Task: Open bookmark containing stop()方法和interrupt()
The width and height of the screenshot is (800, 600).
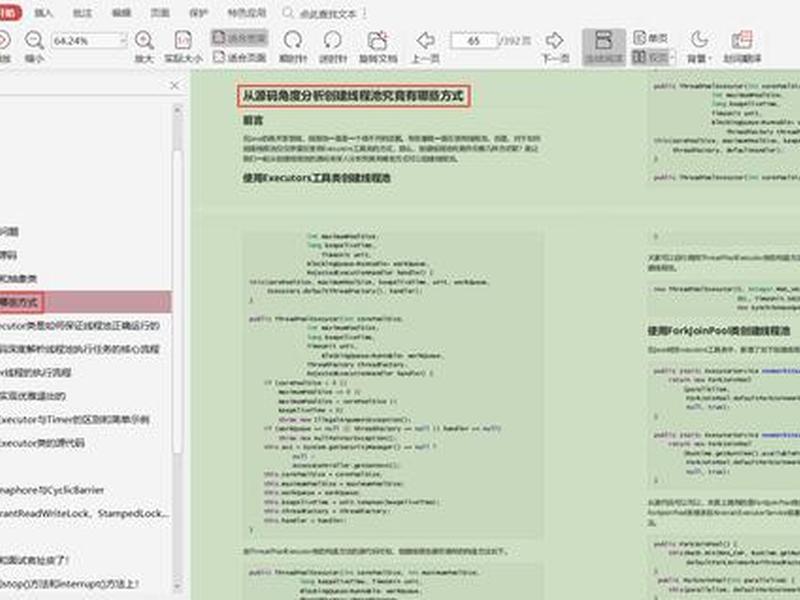Action: pos(70,583)
